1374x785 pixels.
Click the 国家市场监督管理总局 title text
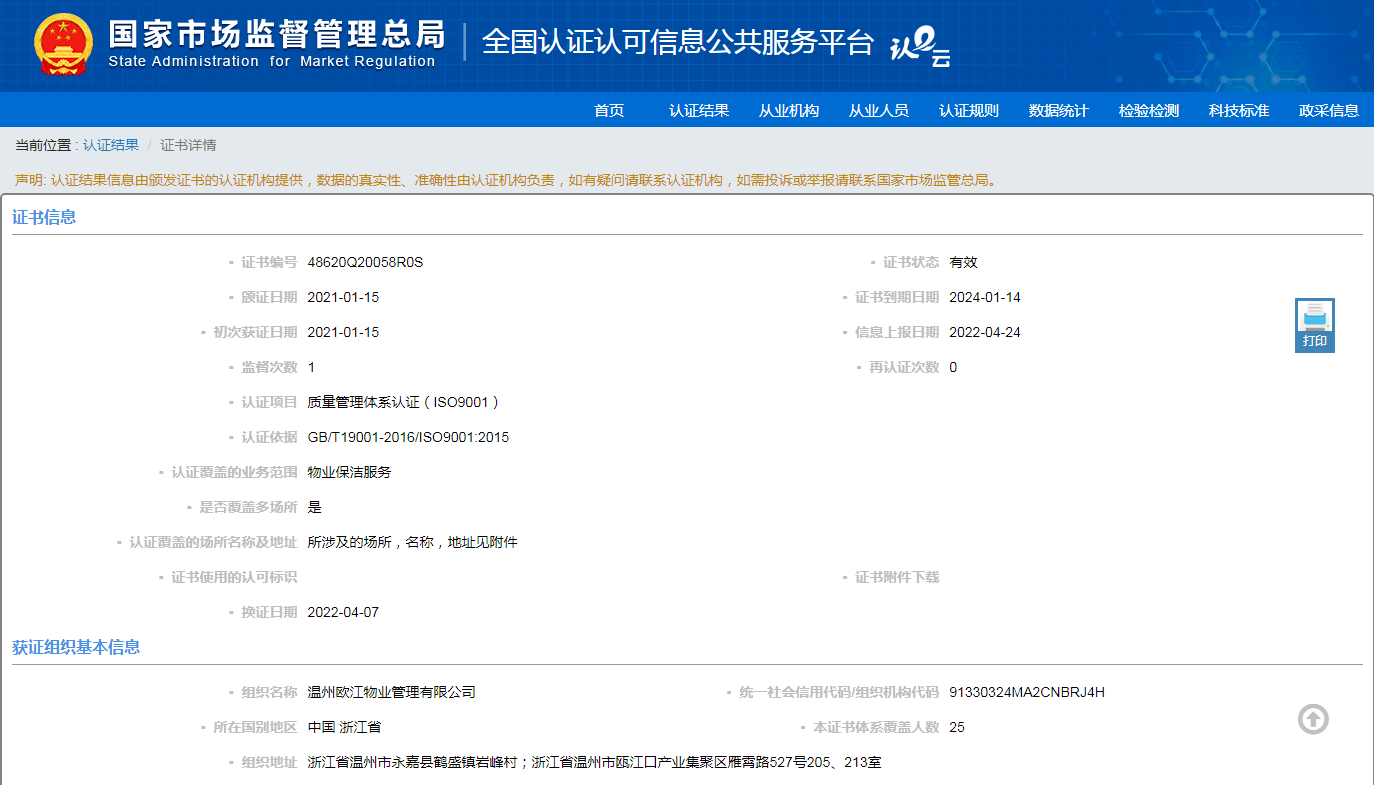pos(276,35)
